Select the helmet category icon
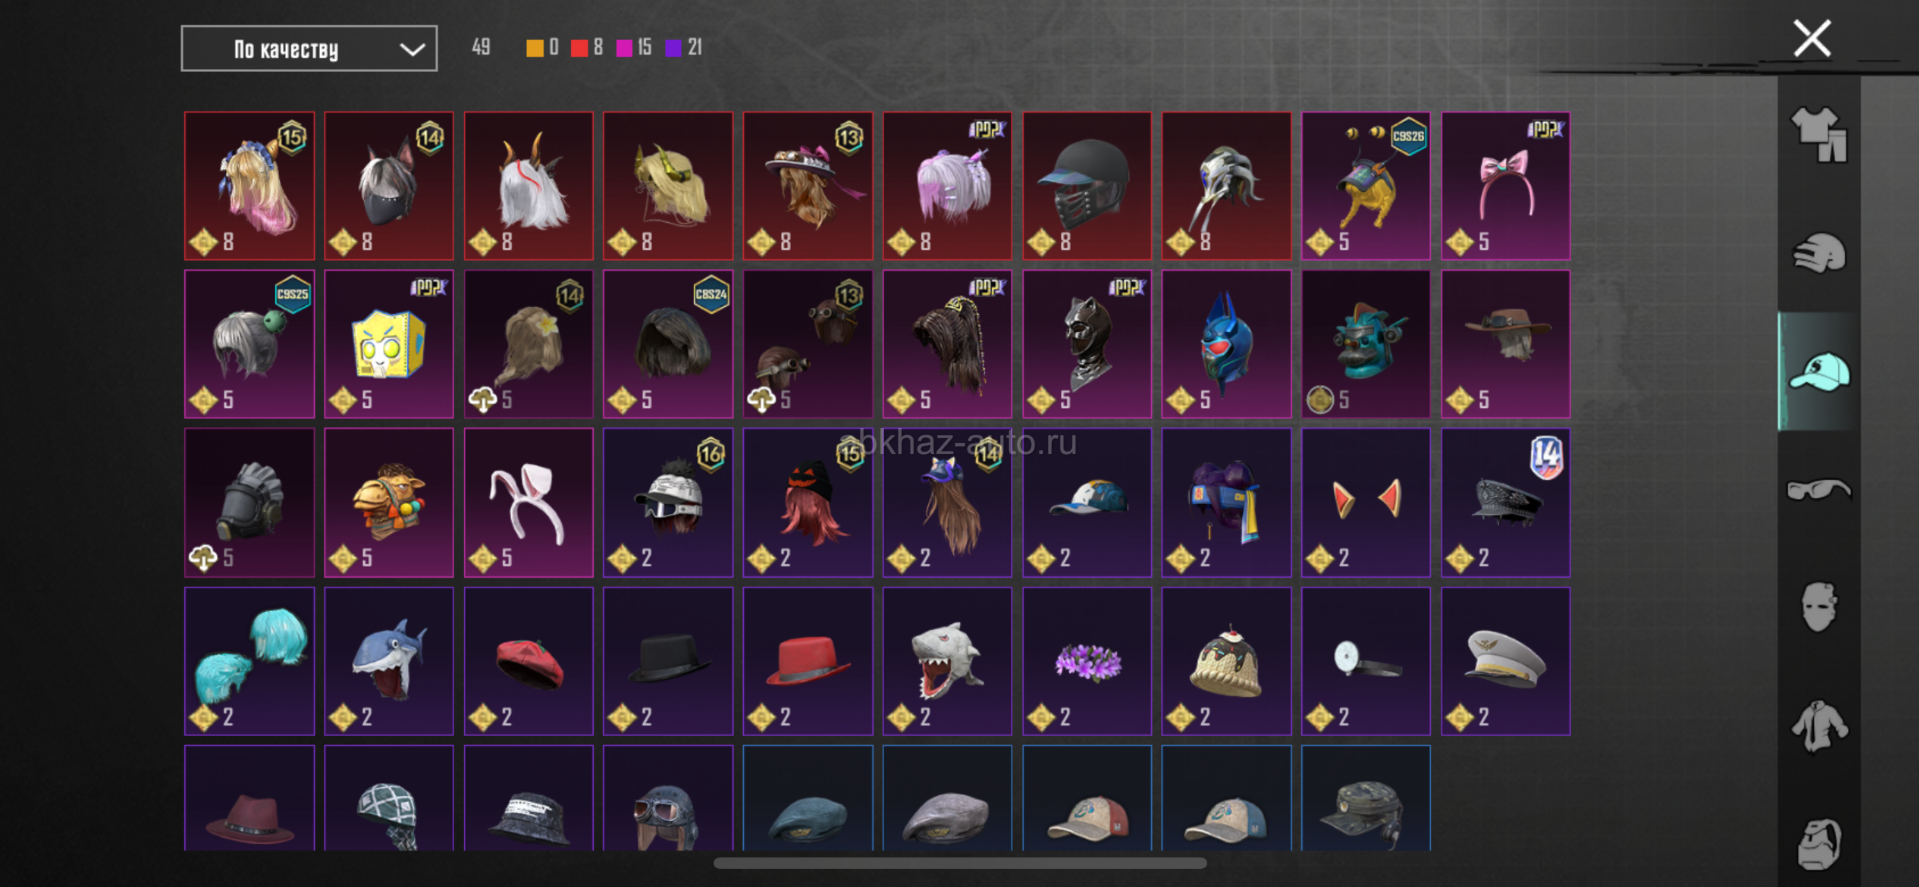1919x887 pixels. click(x=1819, y=253)
